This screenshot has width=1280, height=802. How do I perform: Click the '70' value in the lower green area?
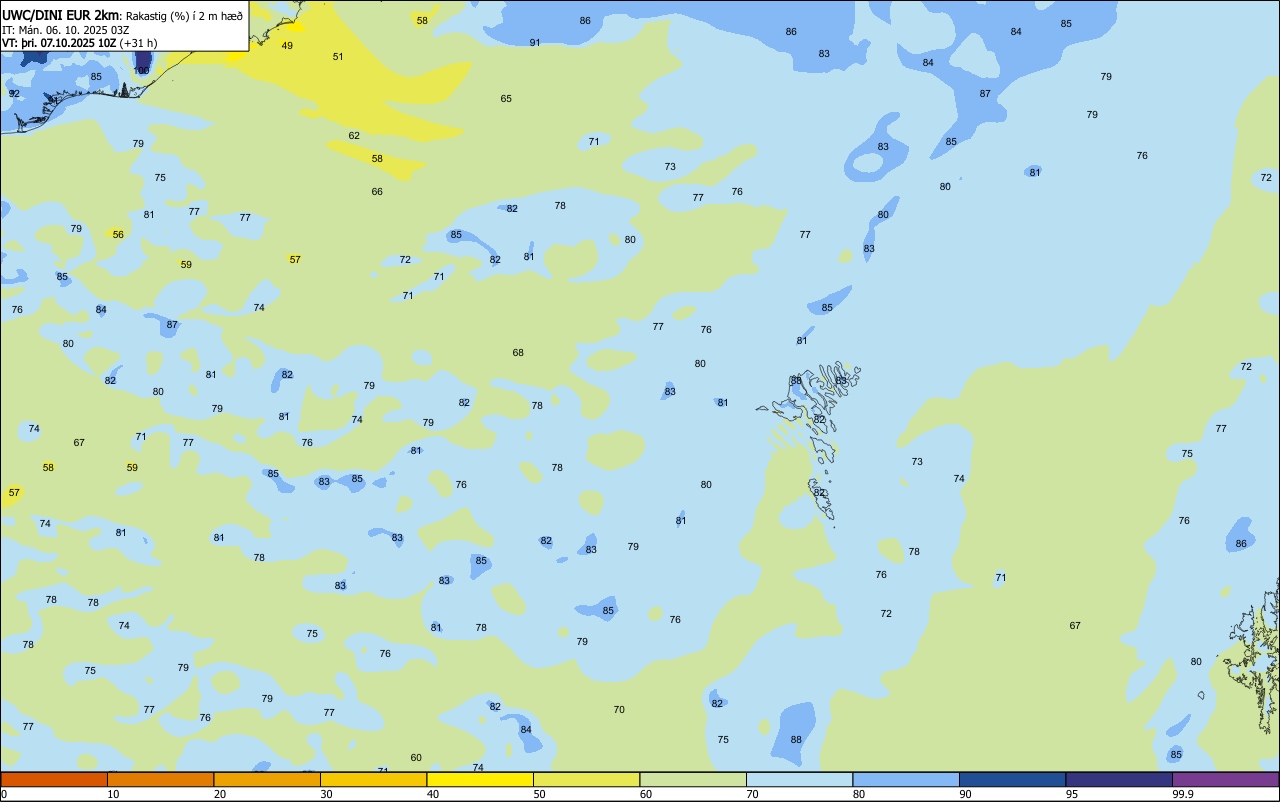tap(619, 710)
